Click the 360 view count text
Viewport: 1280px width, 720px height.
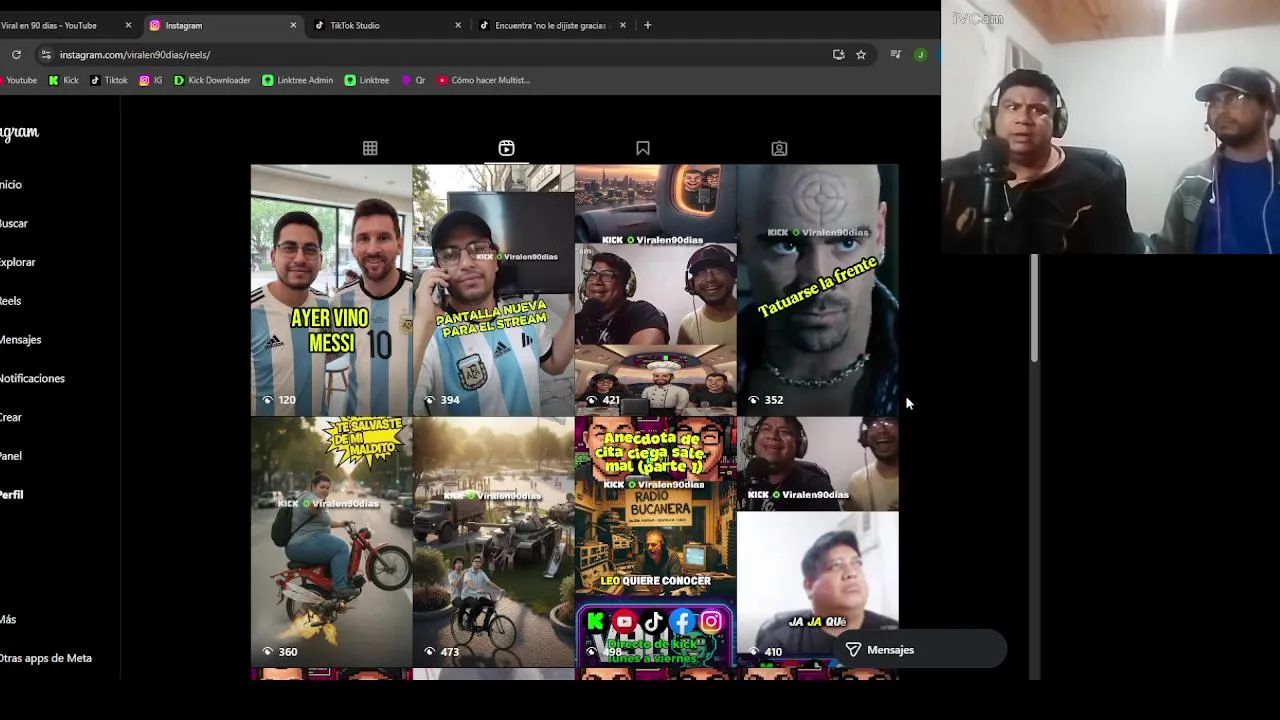tap(288, 652)
